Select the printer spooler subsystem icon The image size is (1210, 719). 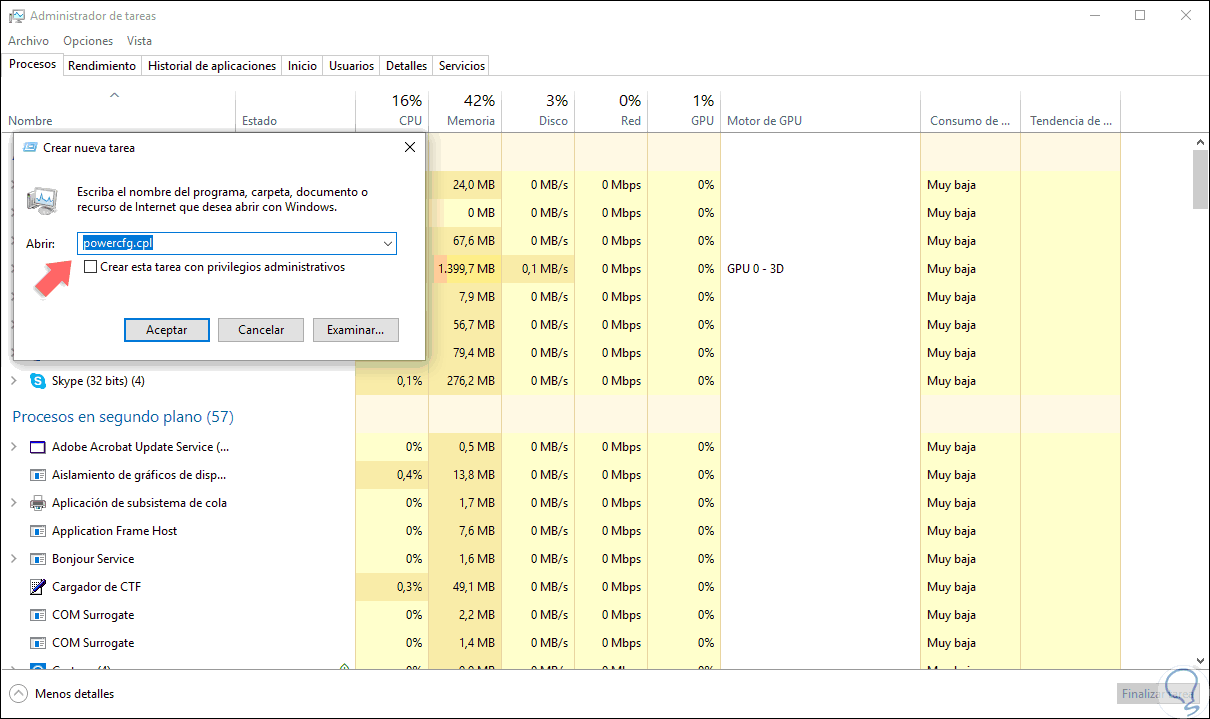pyautogui.click(x=38, y=503)
